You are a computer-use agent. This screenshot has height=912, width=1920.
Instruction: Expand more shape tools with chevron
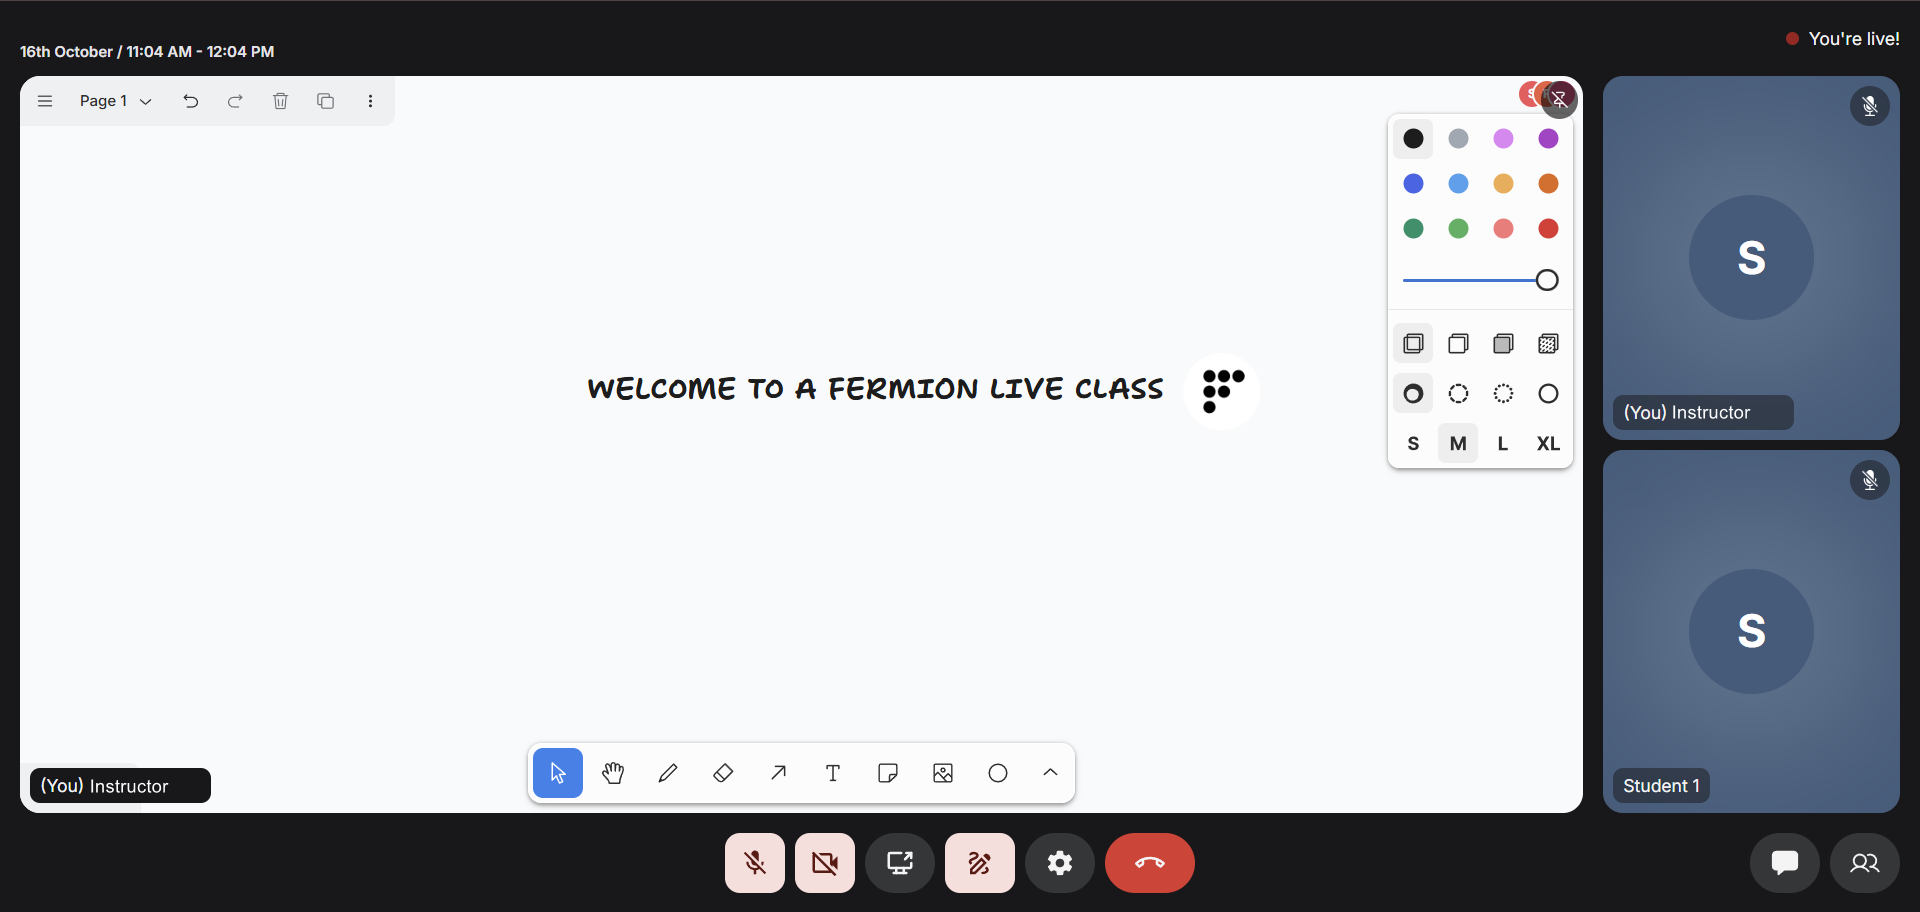[1050, 773]
